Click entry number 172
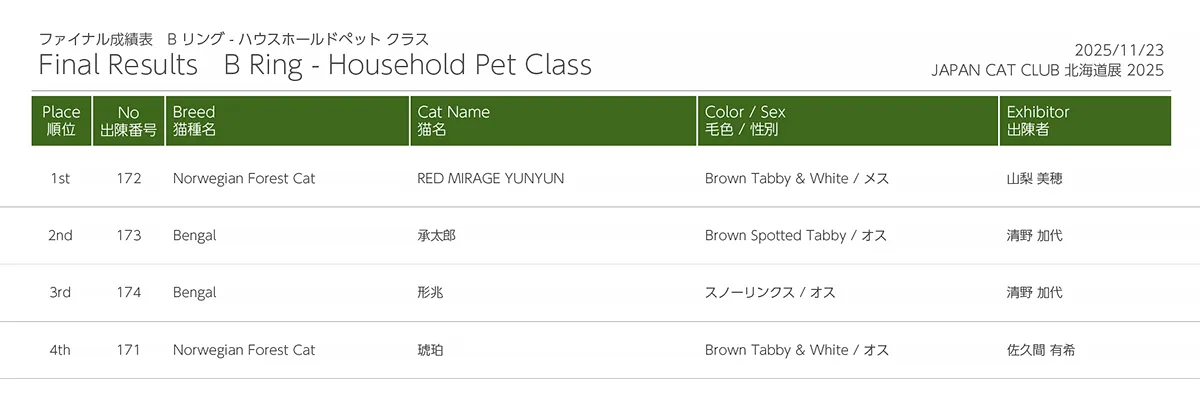1200x410 pixels. point(128,179)
